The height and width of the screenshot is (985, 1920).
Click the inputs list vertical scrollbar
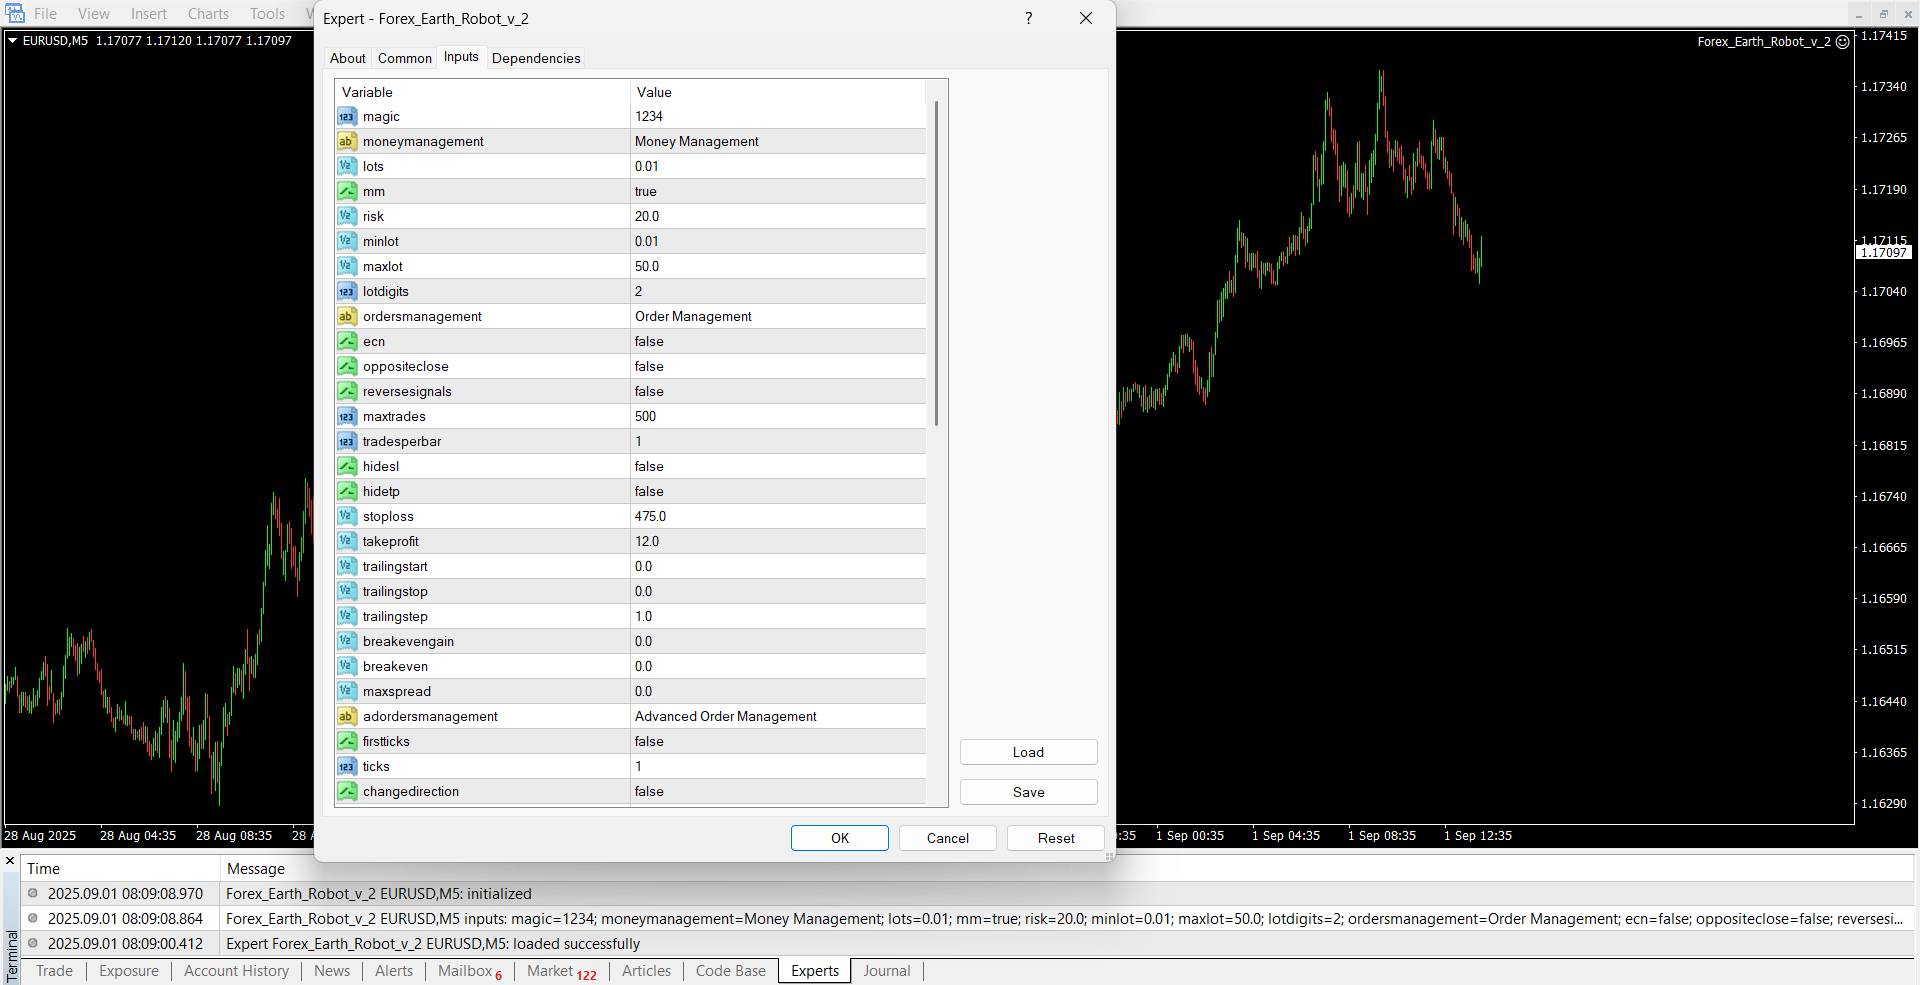pyautogui.click(x=936, y=262)
